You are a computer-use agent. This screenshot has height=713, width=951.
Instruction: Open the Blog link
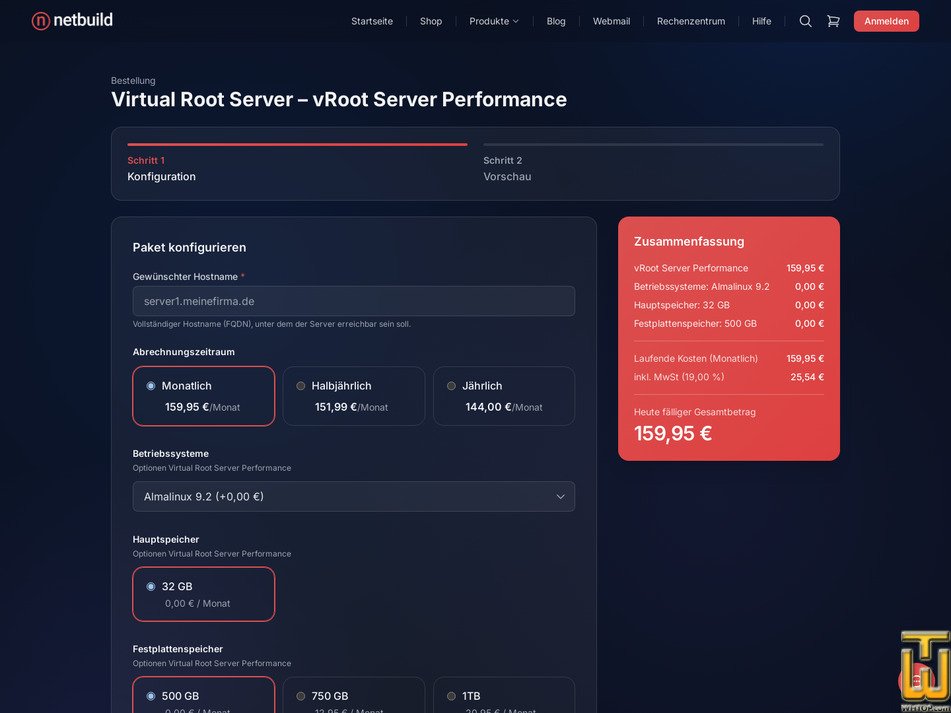point(556,21)
